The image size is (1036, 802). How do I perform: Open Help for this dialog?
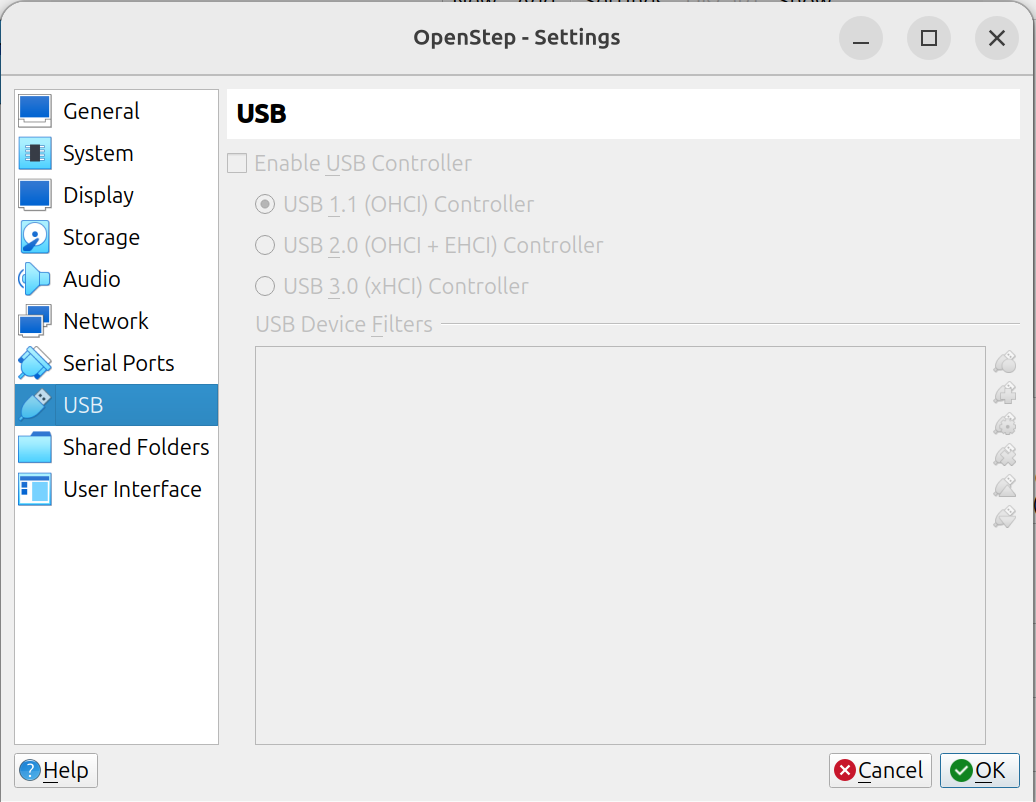pyautogui.click(x=56, y=770)
